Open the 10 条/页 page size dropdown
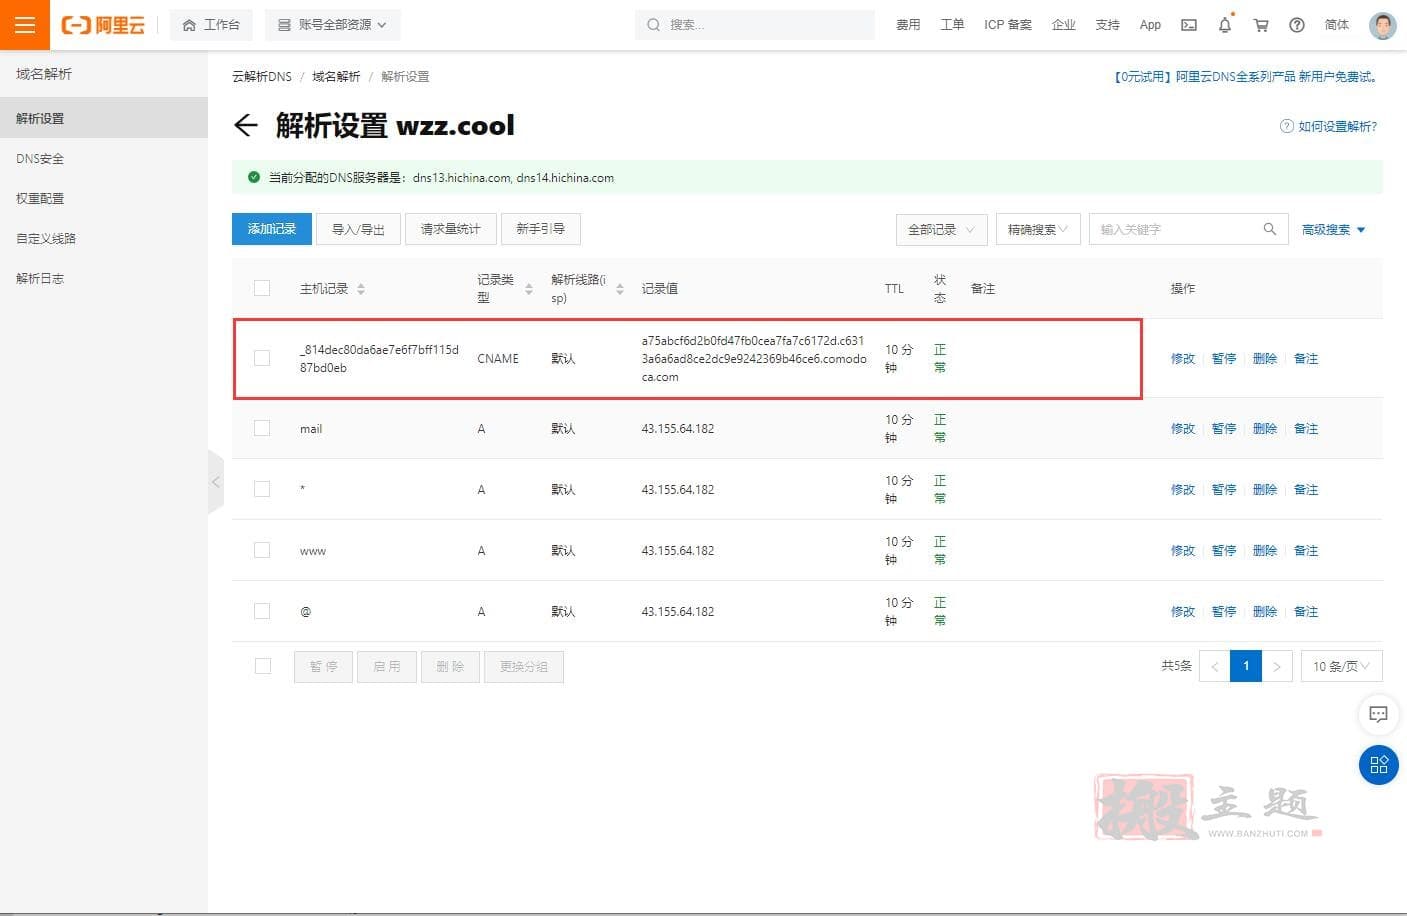1407x916 pixels. click(x=1341, y=666)
